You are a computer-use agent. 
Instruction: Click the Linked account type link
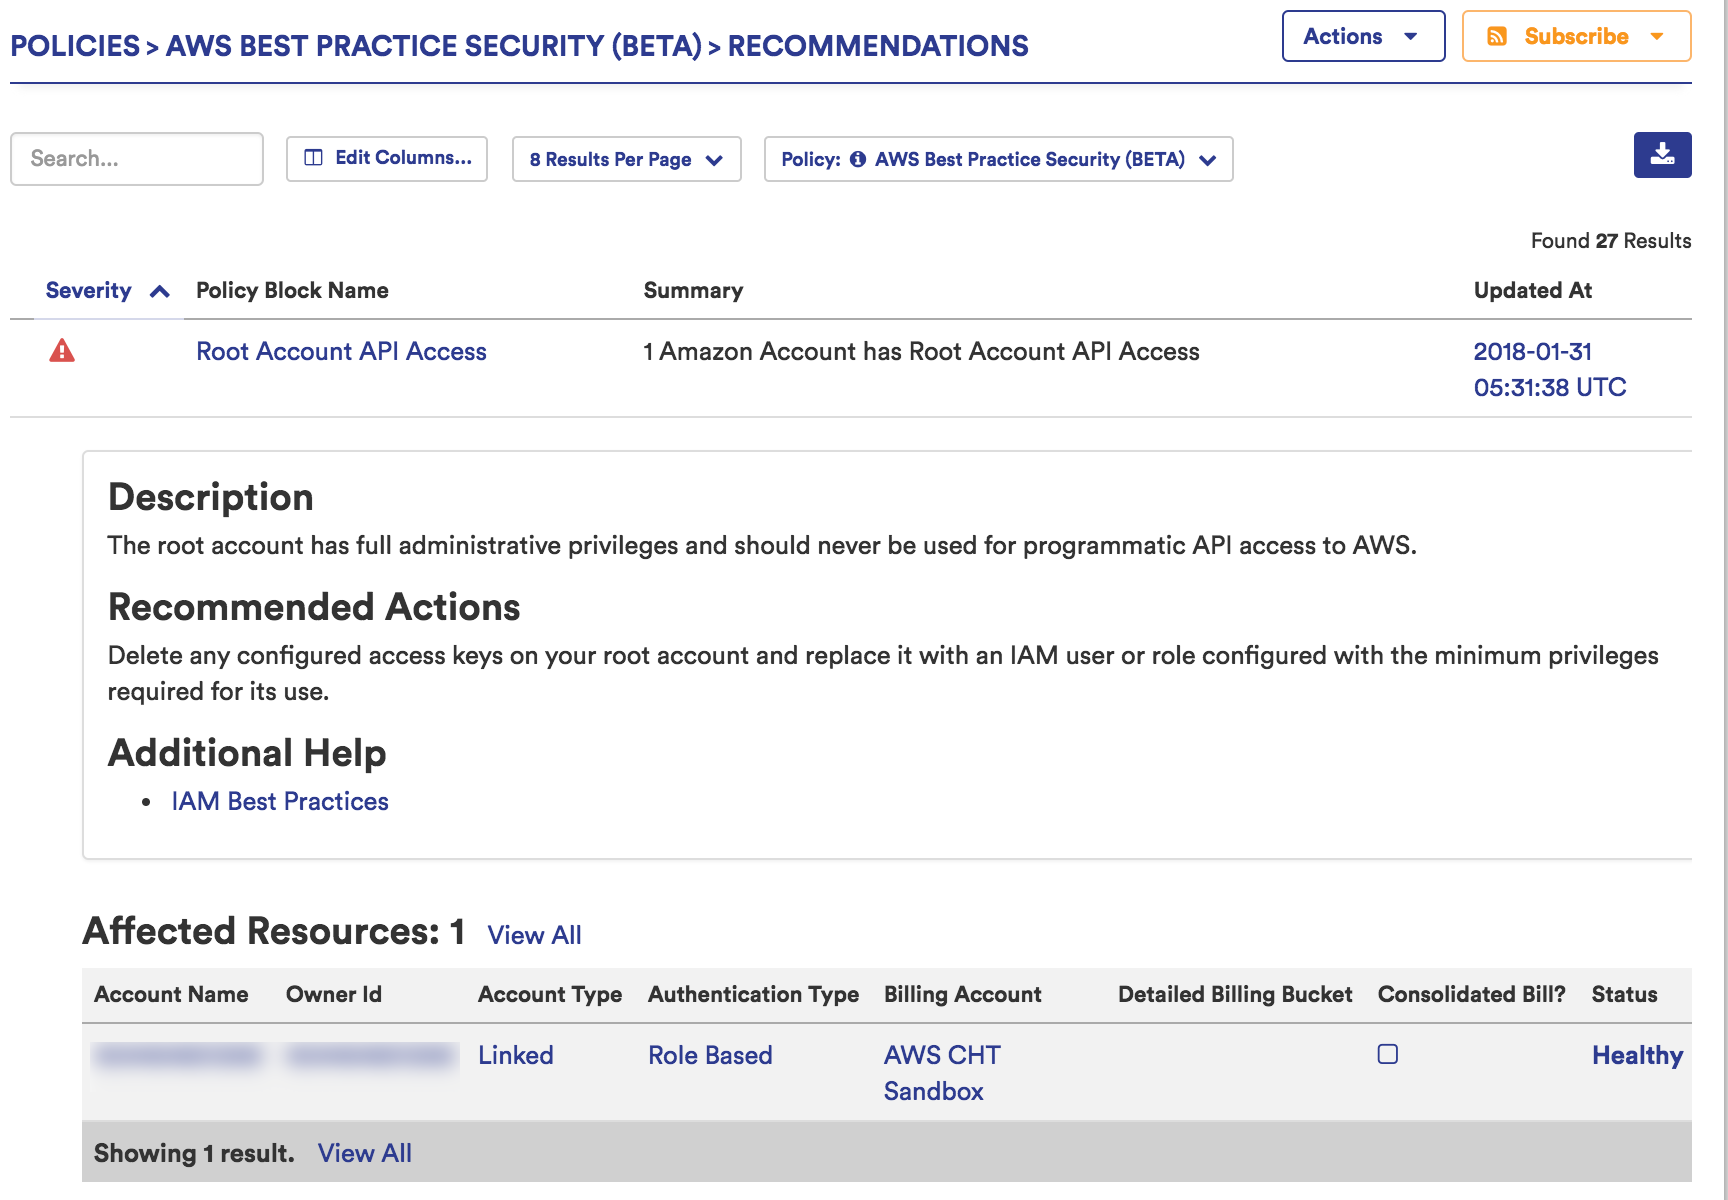point(515,1055)
